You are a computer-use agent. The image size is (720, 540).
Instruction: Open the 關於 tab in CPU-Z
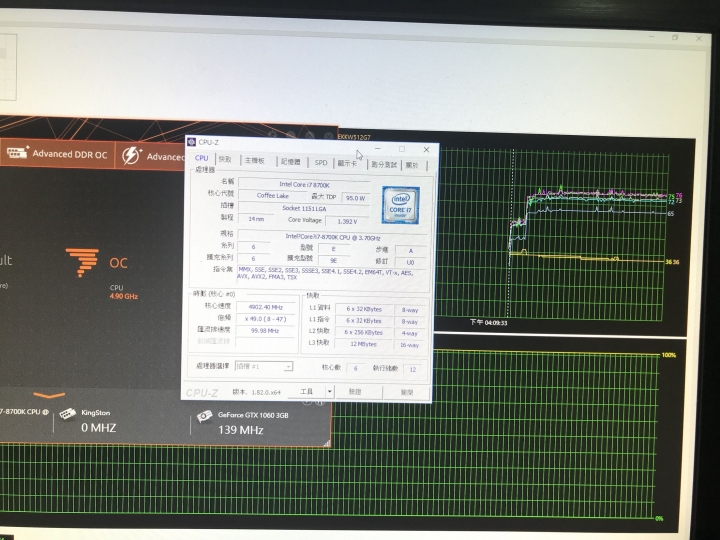(x=412, y=165)
